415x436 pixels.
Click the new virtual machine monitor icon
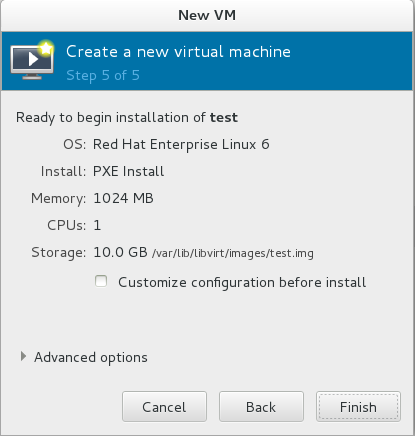pyautogui.click(x=32, y=60)
